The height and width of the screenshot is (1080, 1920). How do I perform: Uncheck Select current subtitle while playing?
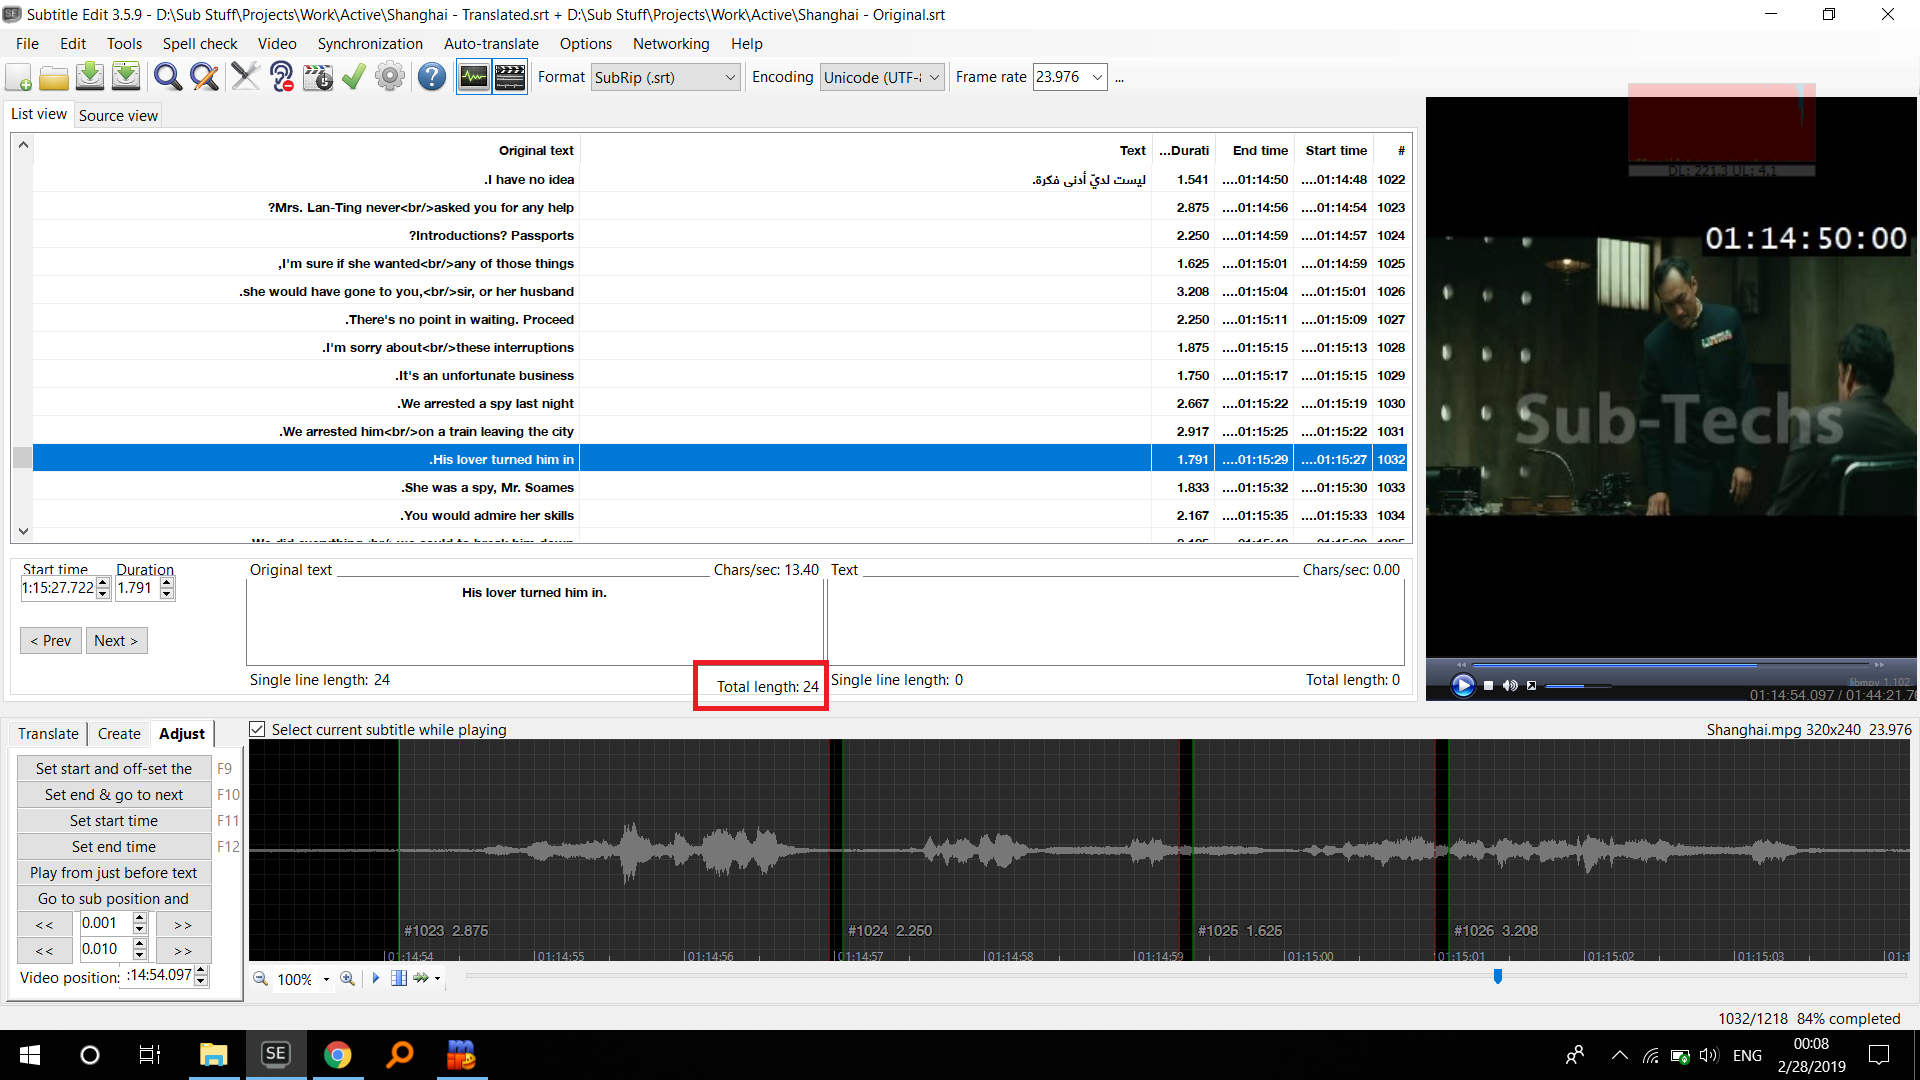[257, 730]
